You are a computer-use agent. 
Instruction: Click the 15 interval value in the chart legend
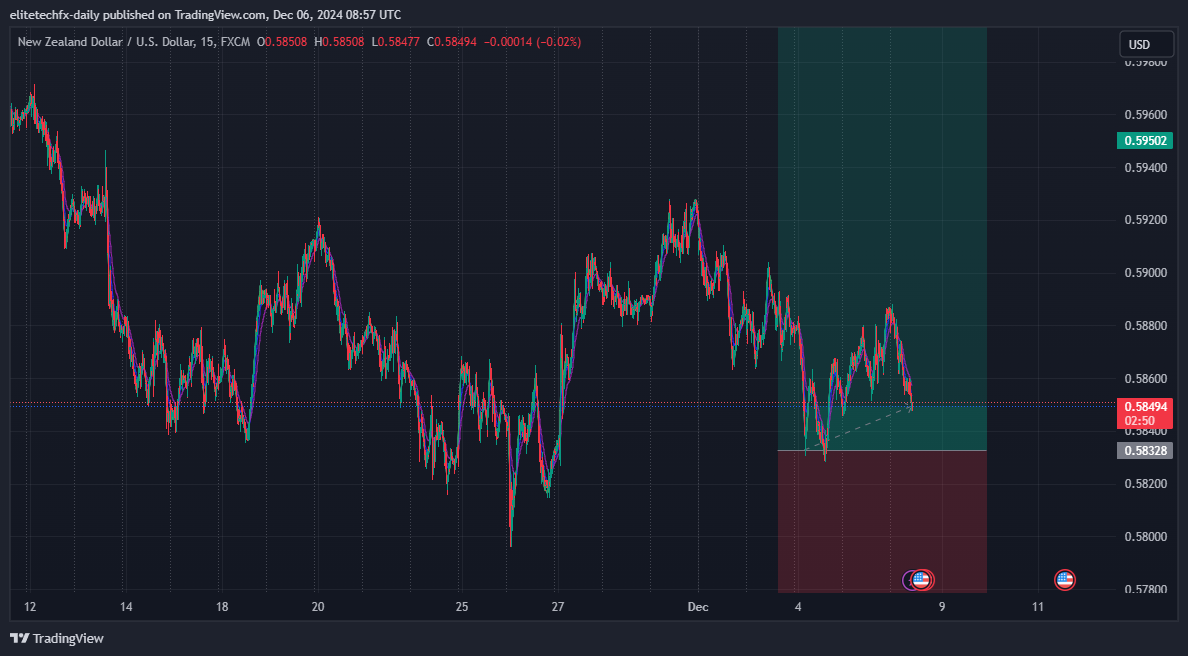click(x=207, y=42)
